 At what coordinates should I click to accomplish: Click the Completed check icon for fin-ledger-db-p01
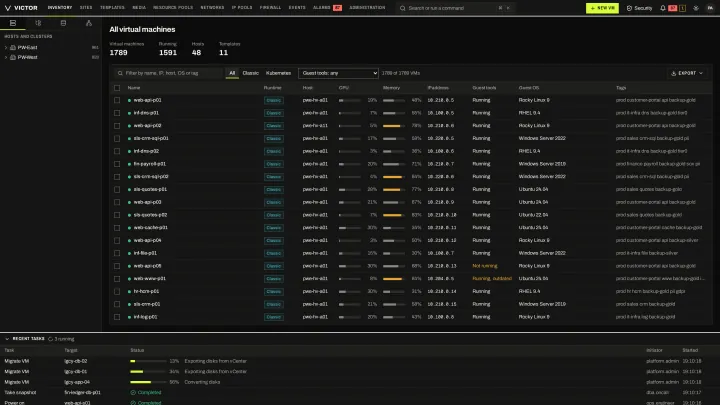133,393
